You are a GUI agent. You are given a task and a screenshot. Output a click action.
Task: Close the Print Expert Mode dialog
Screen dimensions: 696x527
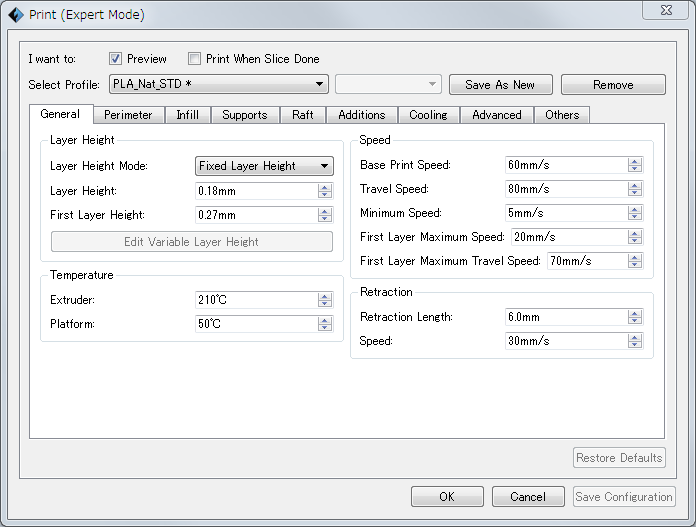(666, 10)
